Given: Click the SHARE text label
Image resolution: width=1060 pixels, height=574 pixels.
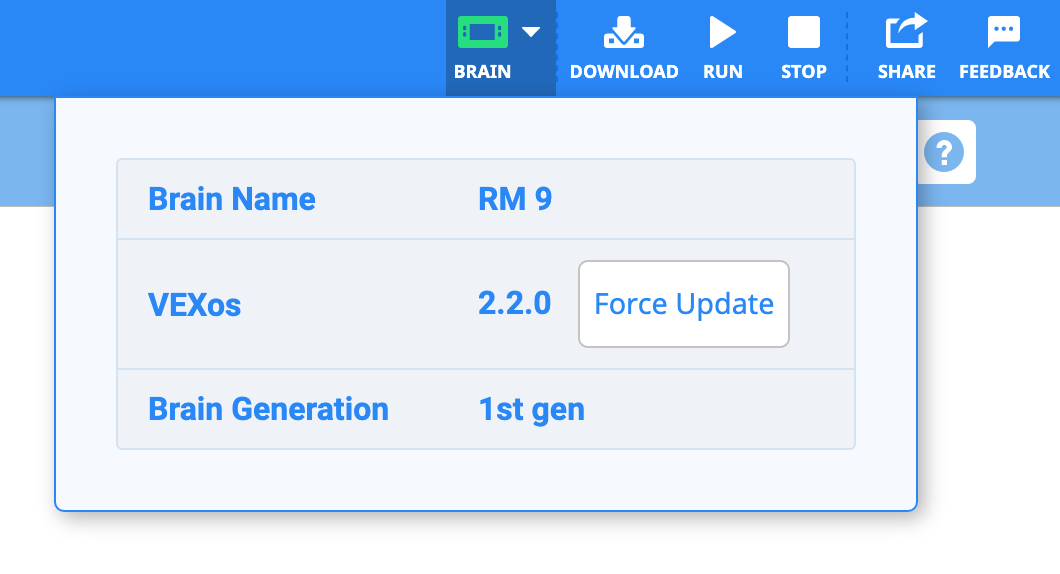Looking at the screenshot, I should click(x=906, y=72).
